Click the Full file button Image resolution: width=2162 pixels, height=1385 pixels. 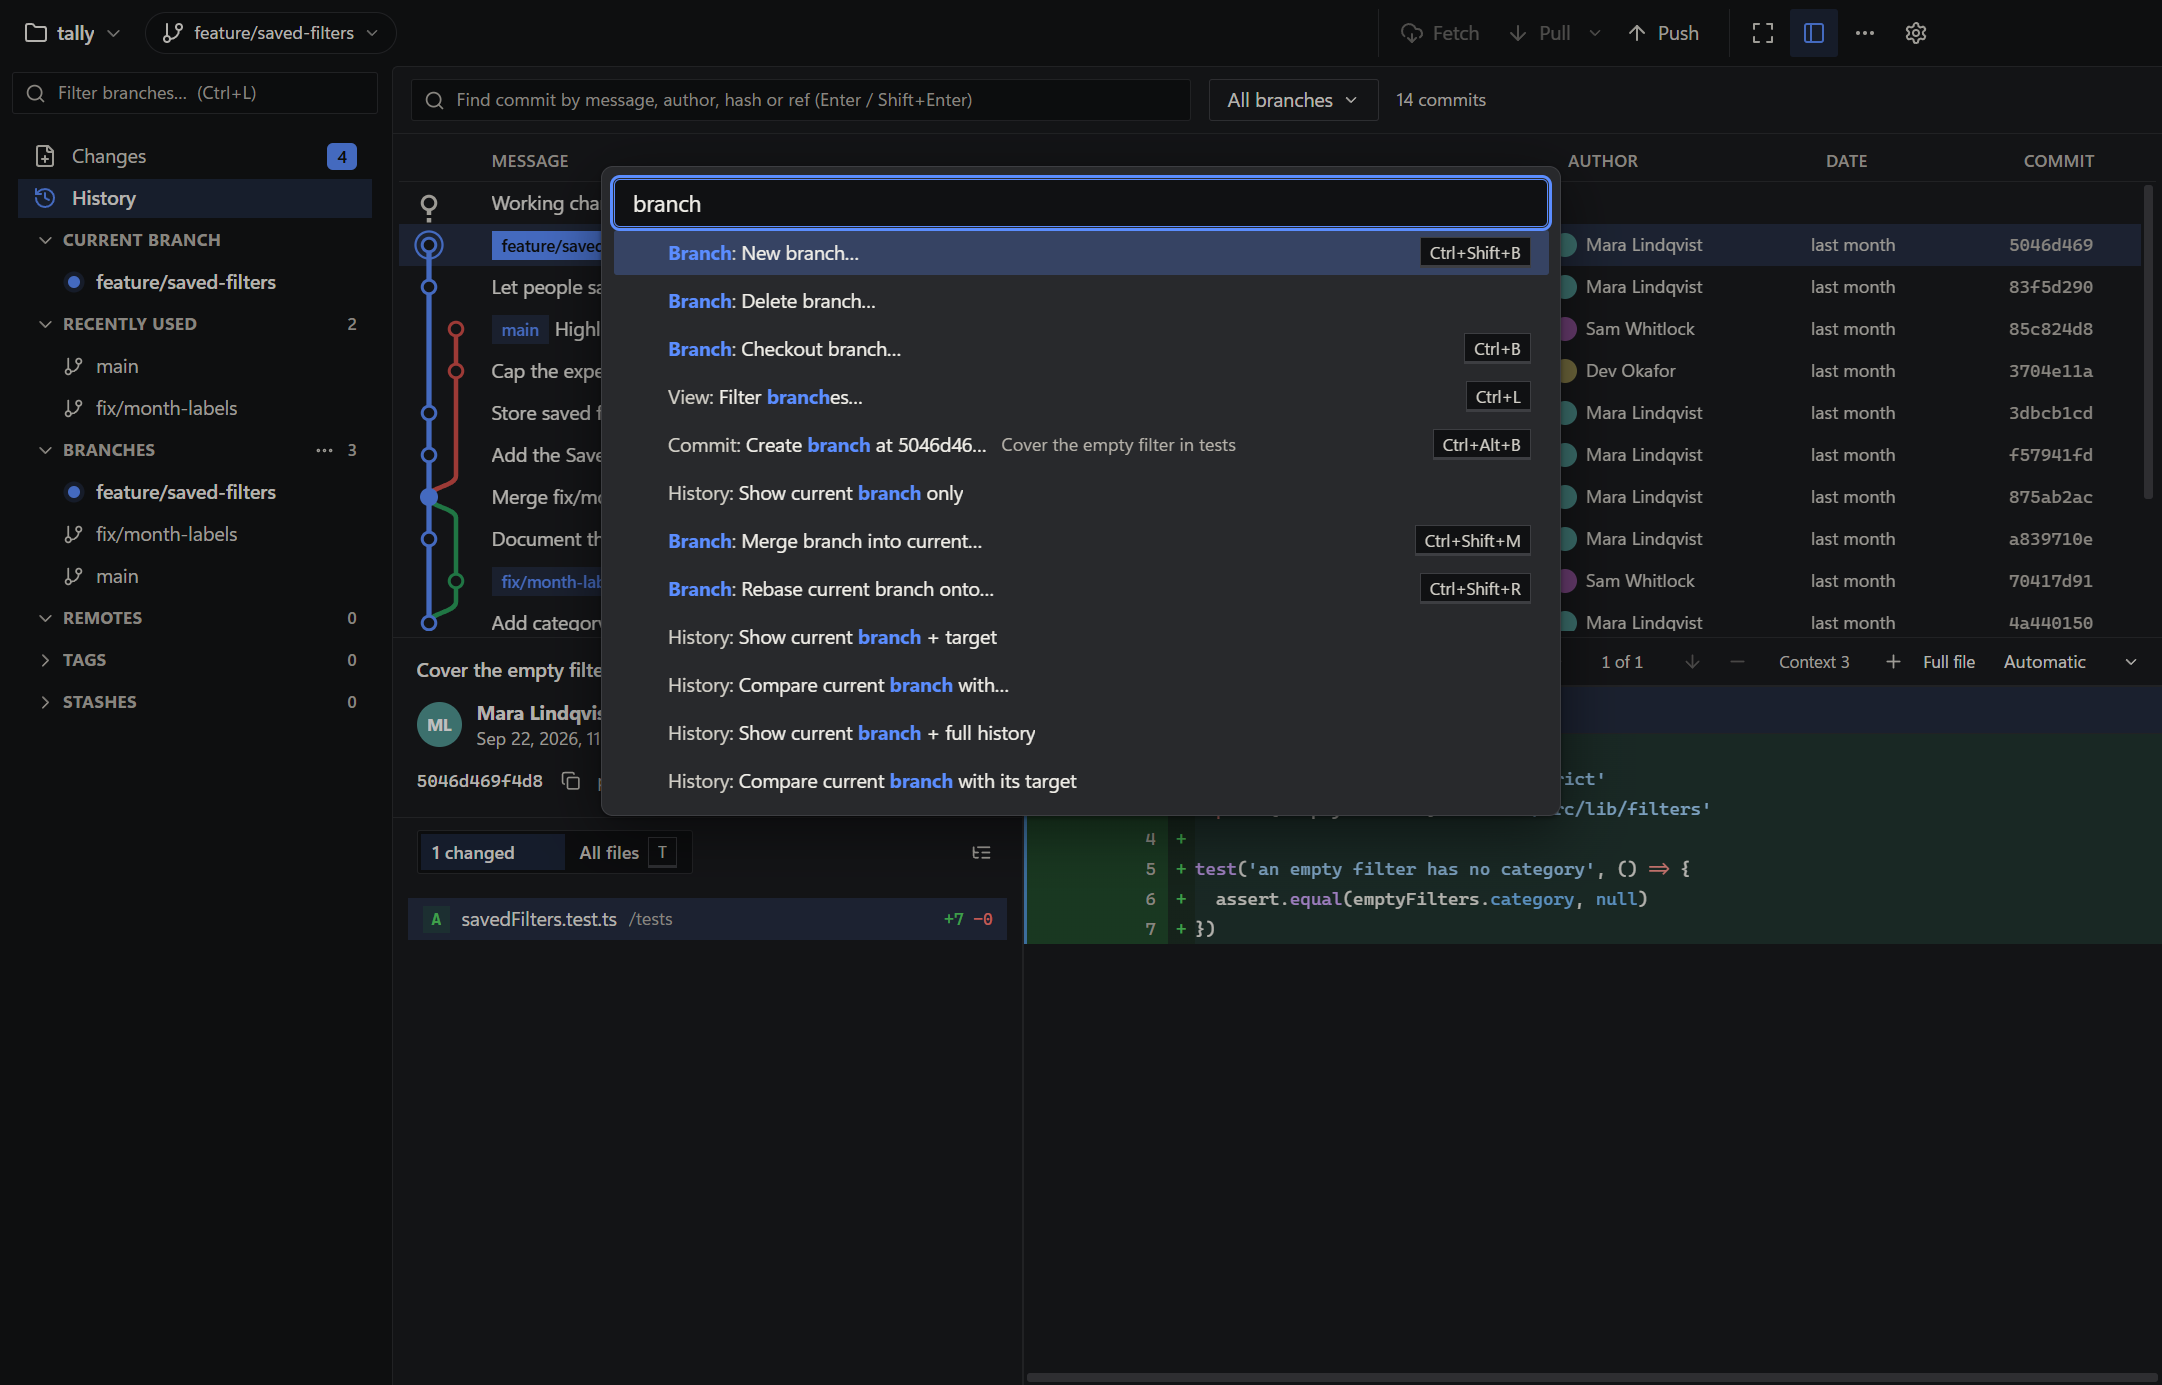[x=1948, y=662]
